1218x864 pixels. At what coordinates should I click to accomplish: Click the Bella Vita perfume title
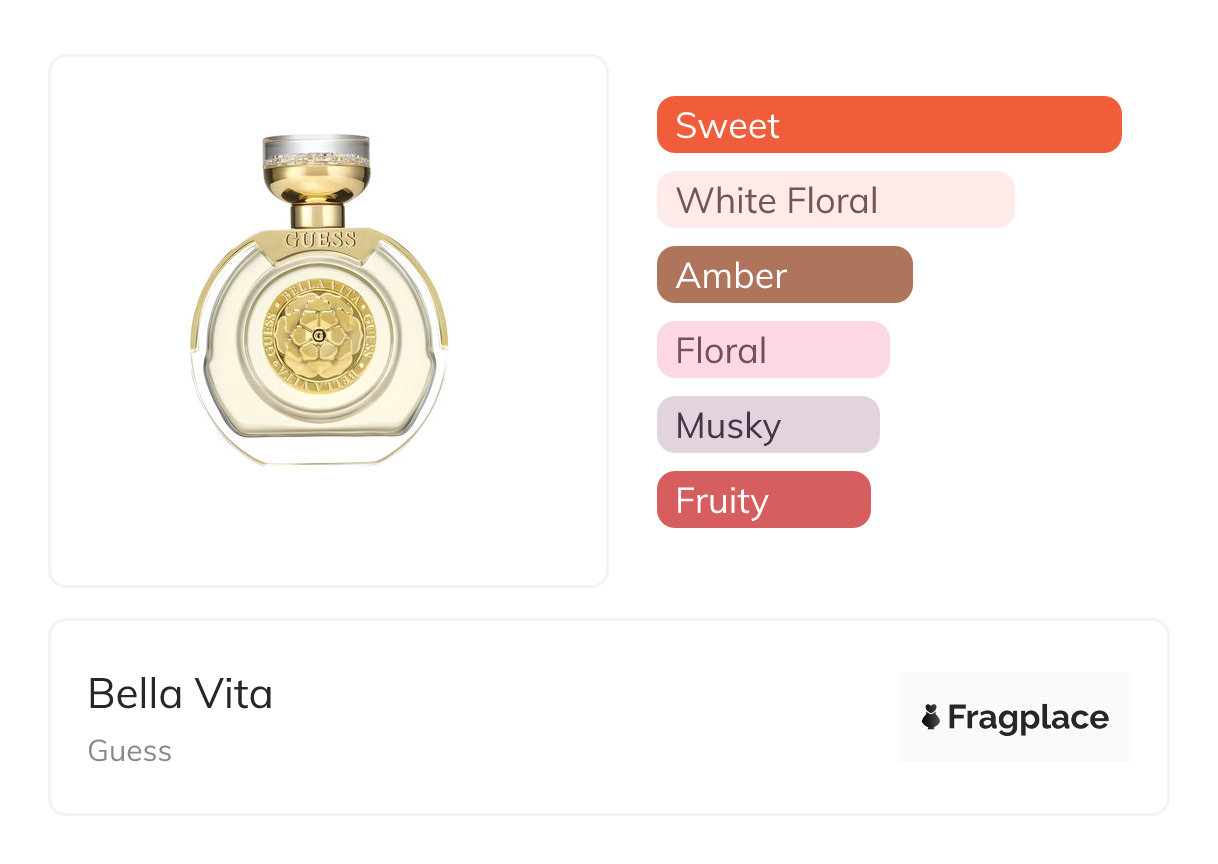pos(180,694)
